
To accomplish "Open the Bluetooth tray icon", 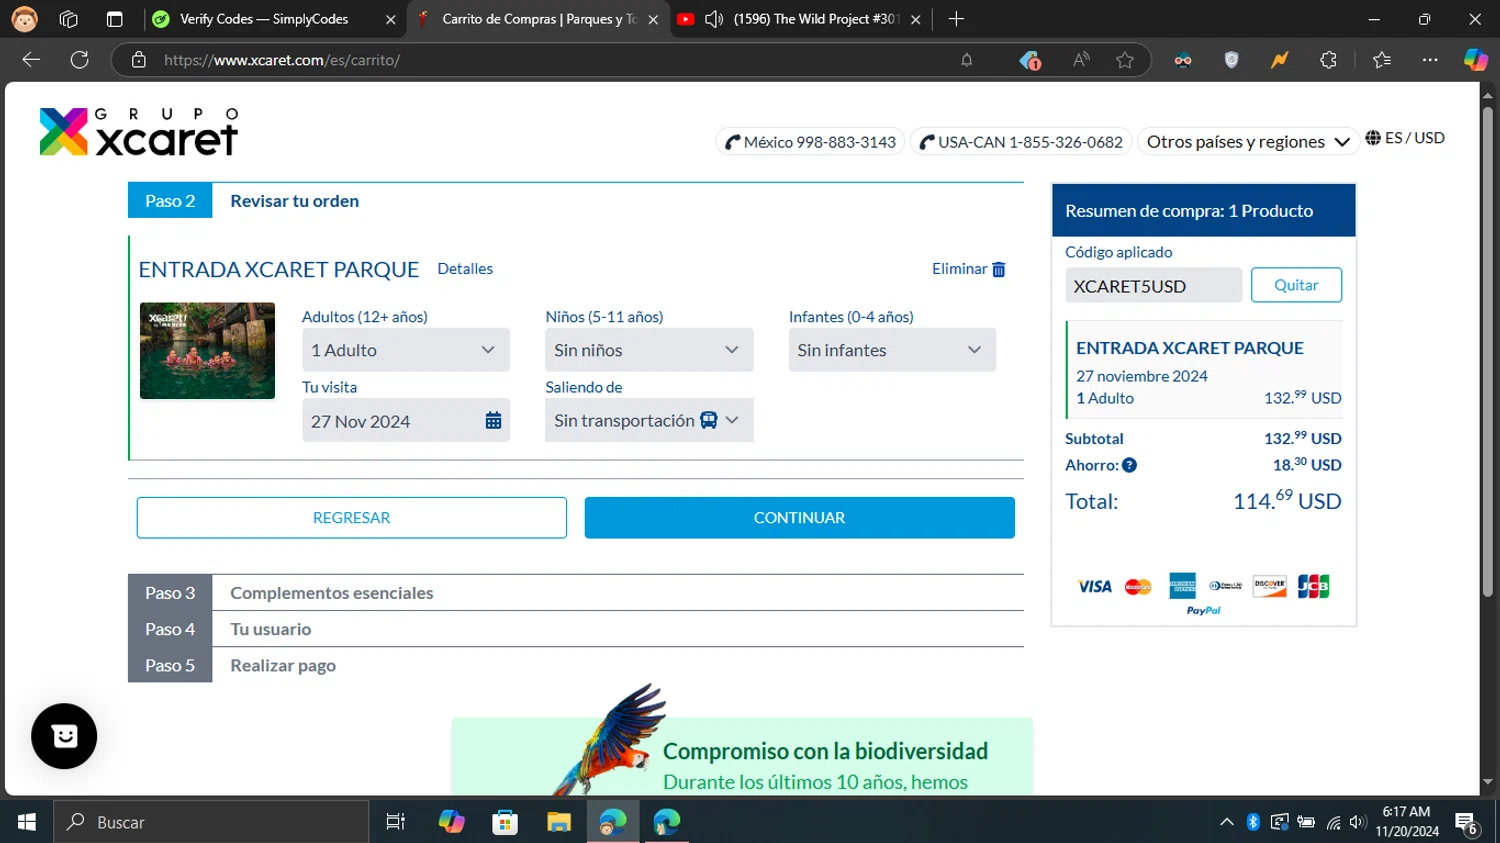I will click(1253, 822).
